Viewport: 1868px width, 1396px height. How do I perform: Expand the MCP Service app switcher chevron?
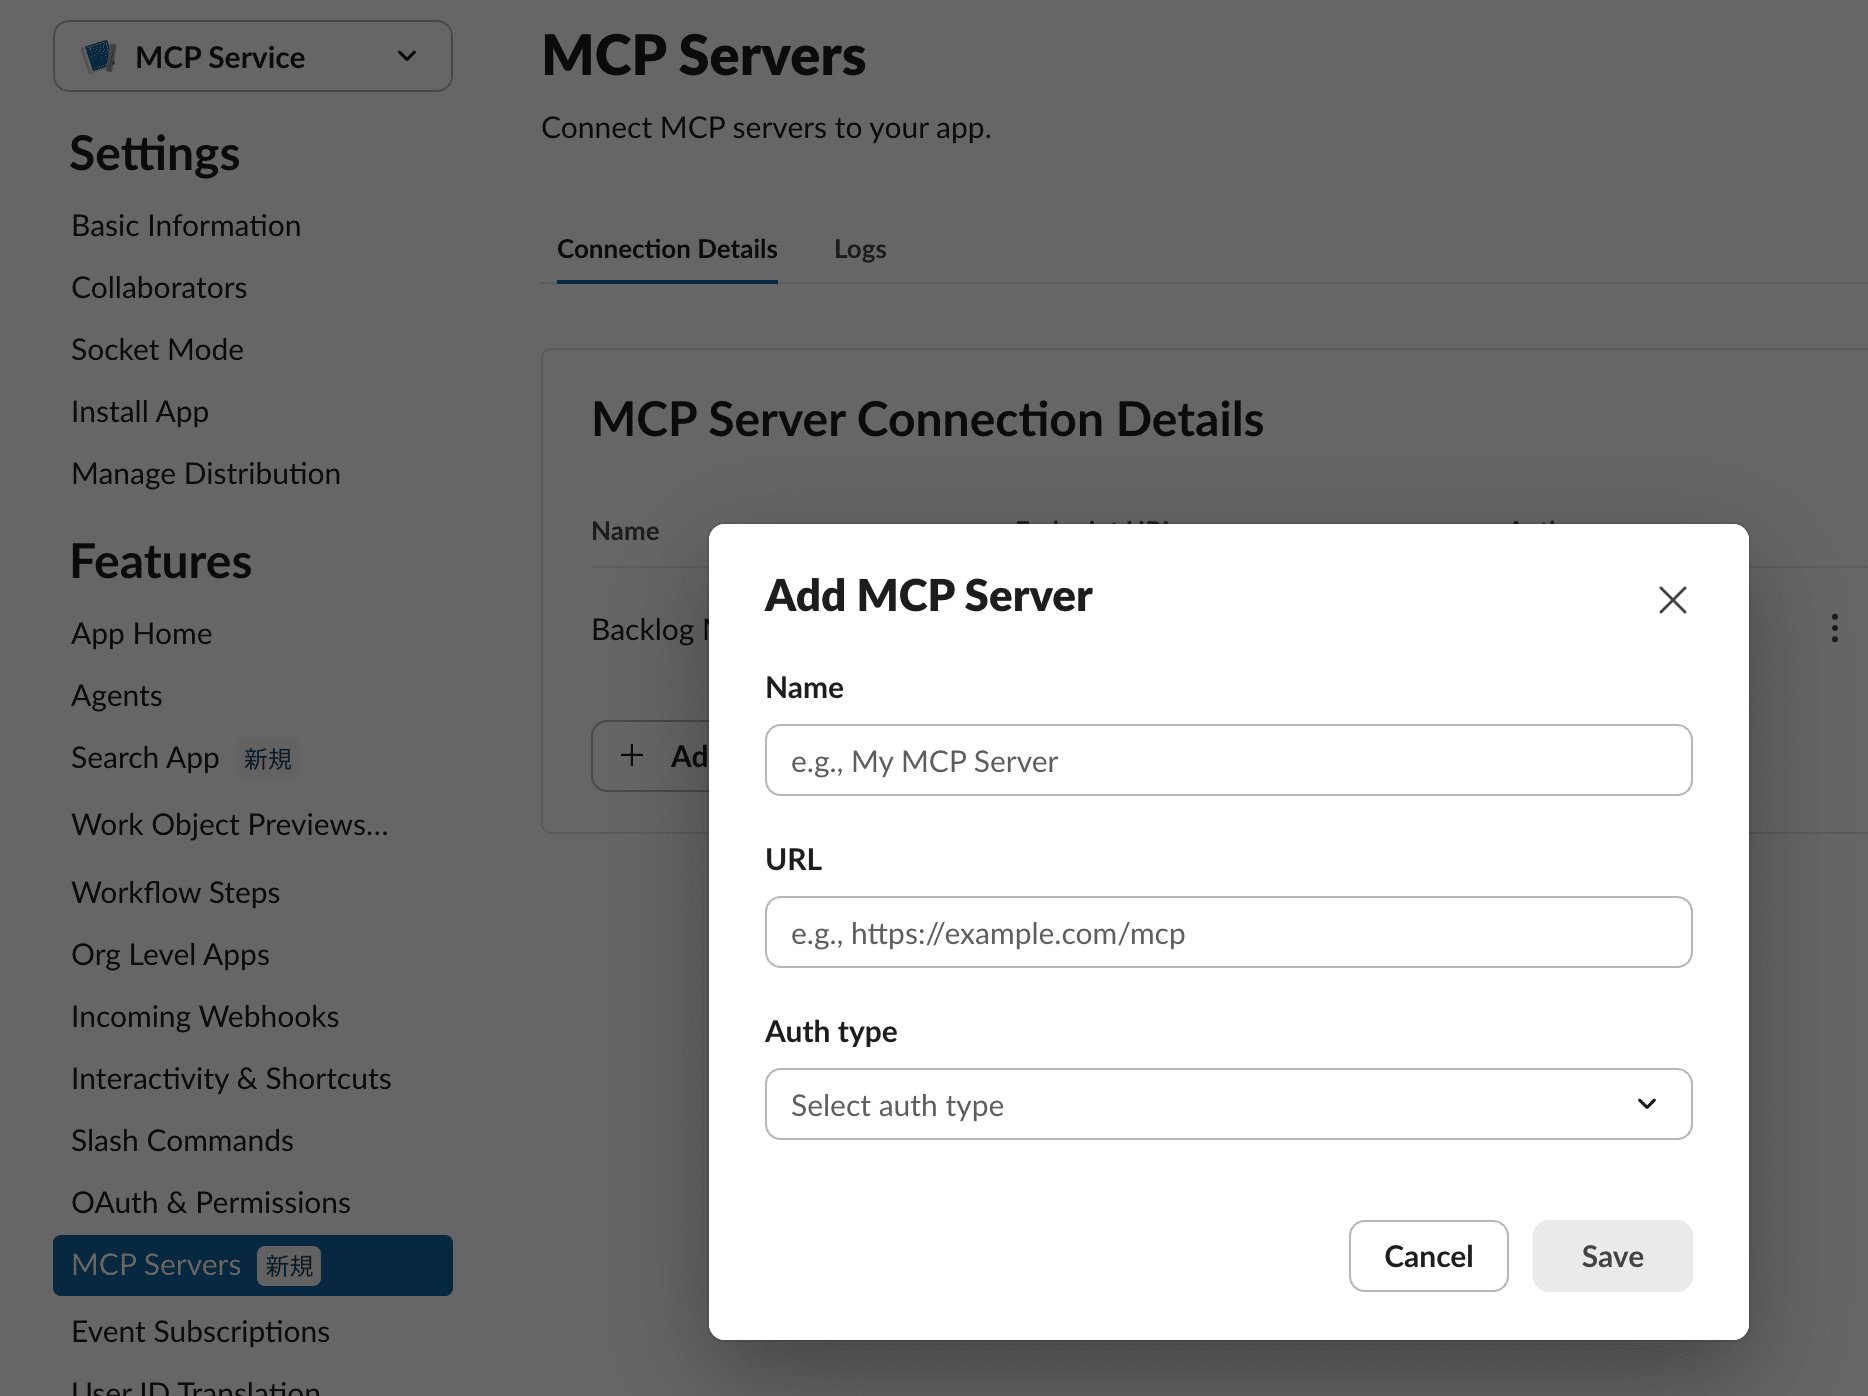(x=407, y=56)
